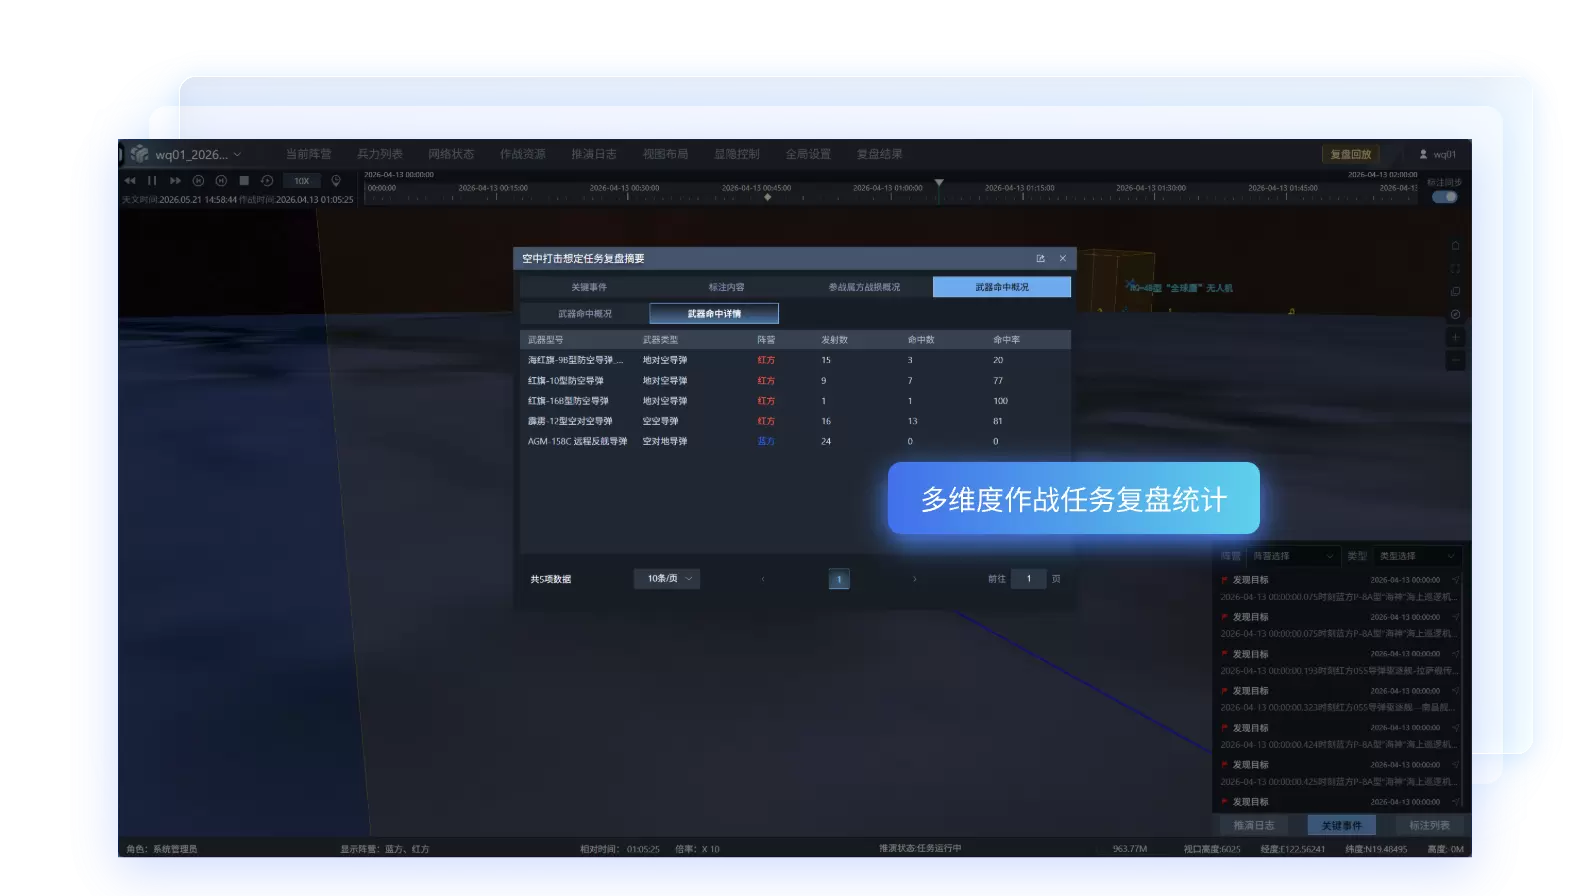The width and height of the screenshot is (1592, 896).
Task: Open the 10条/页 page size dropdown
Action: [667, 579]
